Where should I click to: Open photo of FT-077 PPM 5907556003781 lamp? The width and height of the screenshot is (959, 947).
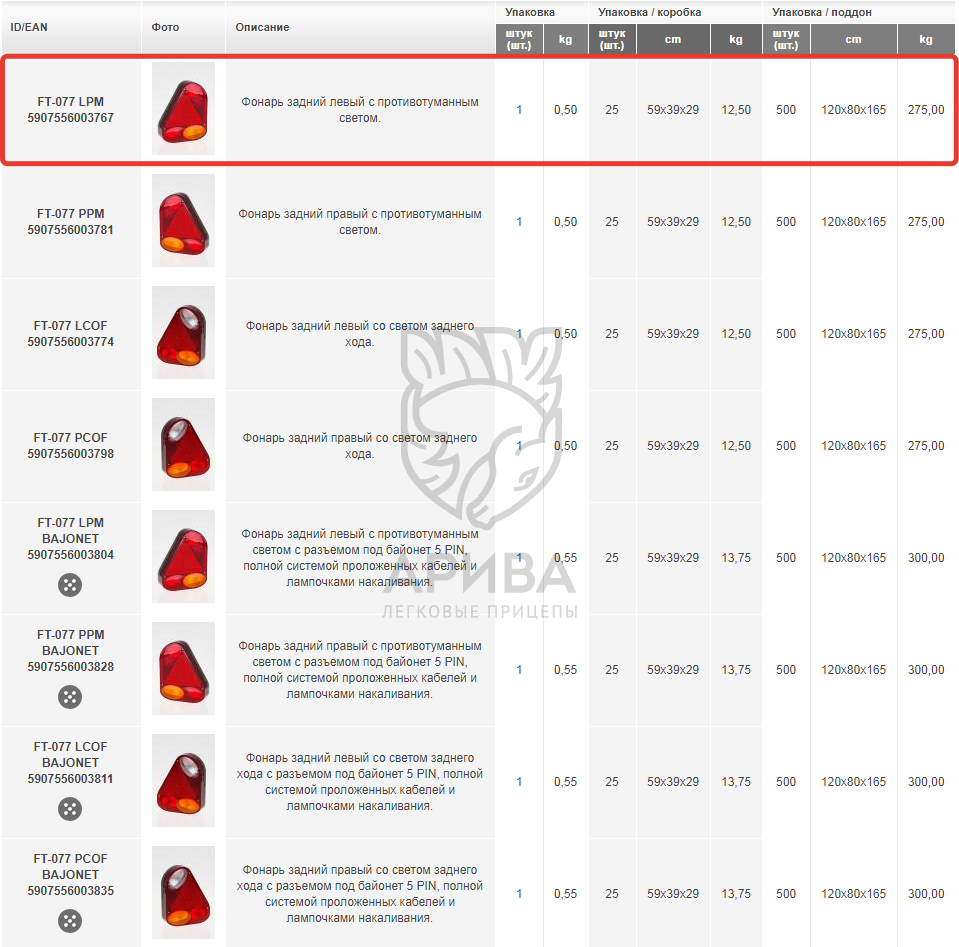[183, 221]
